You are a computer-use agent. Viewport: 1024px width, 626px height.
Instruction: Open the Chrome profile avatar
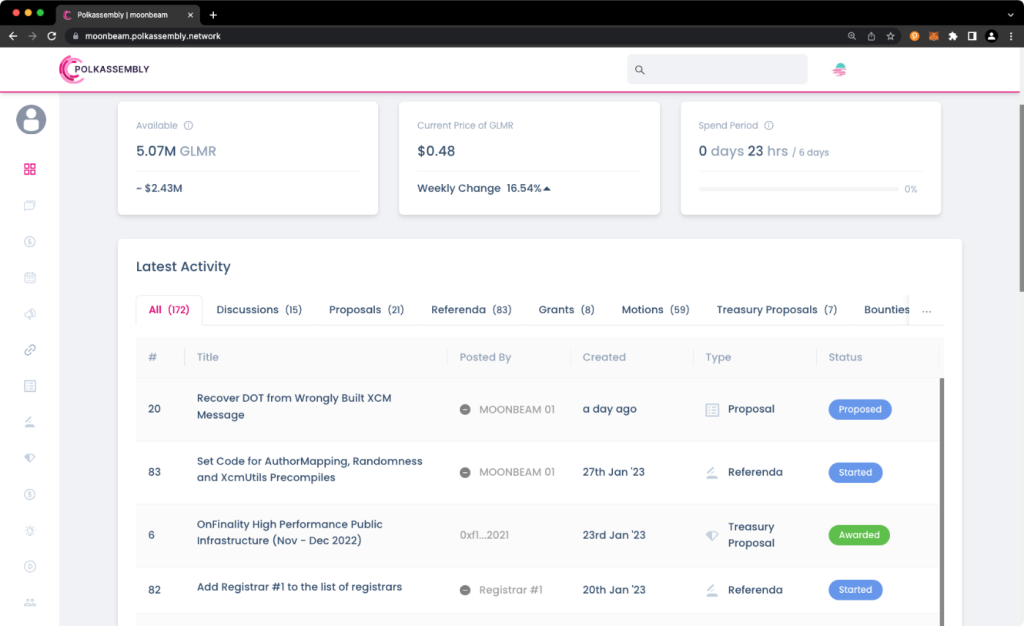[991, 37]
